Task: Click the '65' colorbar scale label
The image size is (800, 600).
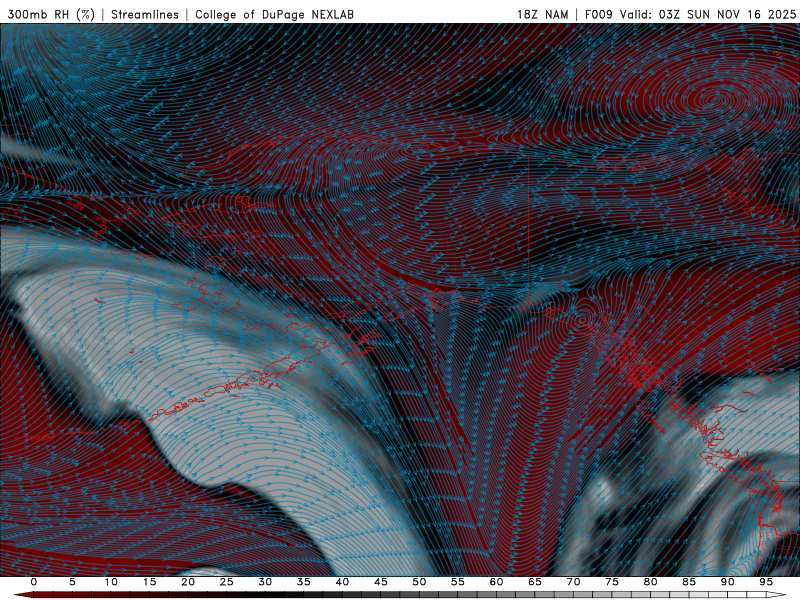Action: pyautogui.click(x=535, y=582)
